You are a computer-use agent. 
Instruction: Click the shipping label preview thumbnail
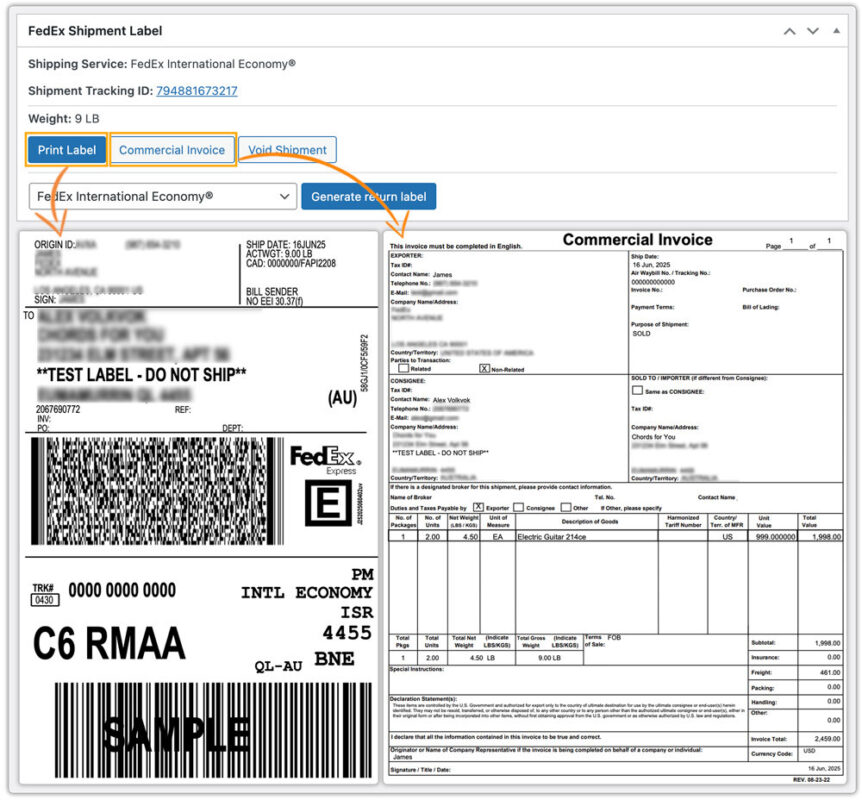[x=199, y=507]
